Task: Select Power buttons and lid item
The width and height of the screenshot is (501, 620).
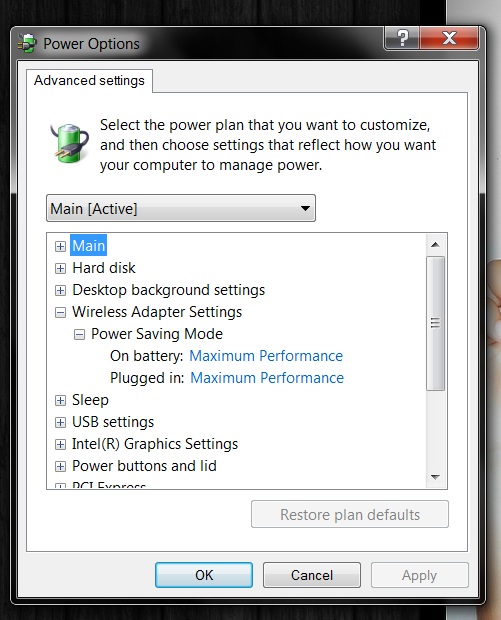Action: [144, 466]
